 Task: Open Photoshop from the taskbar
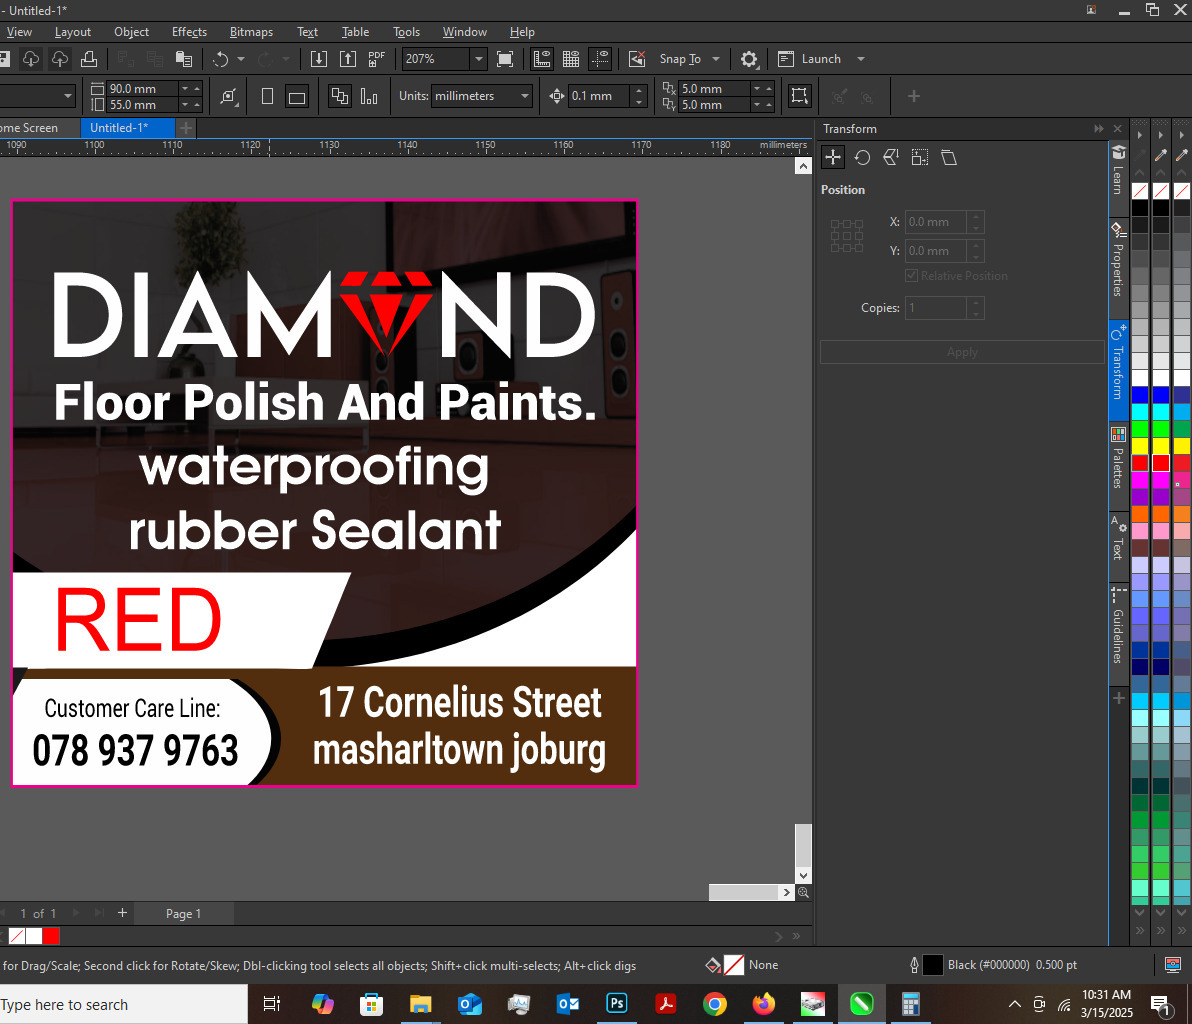click(616, 1004)
